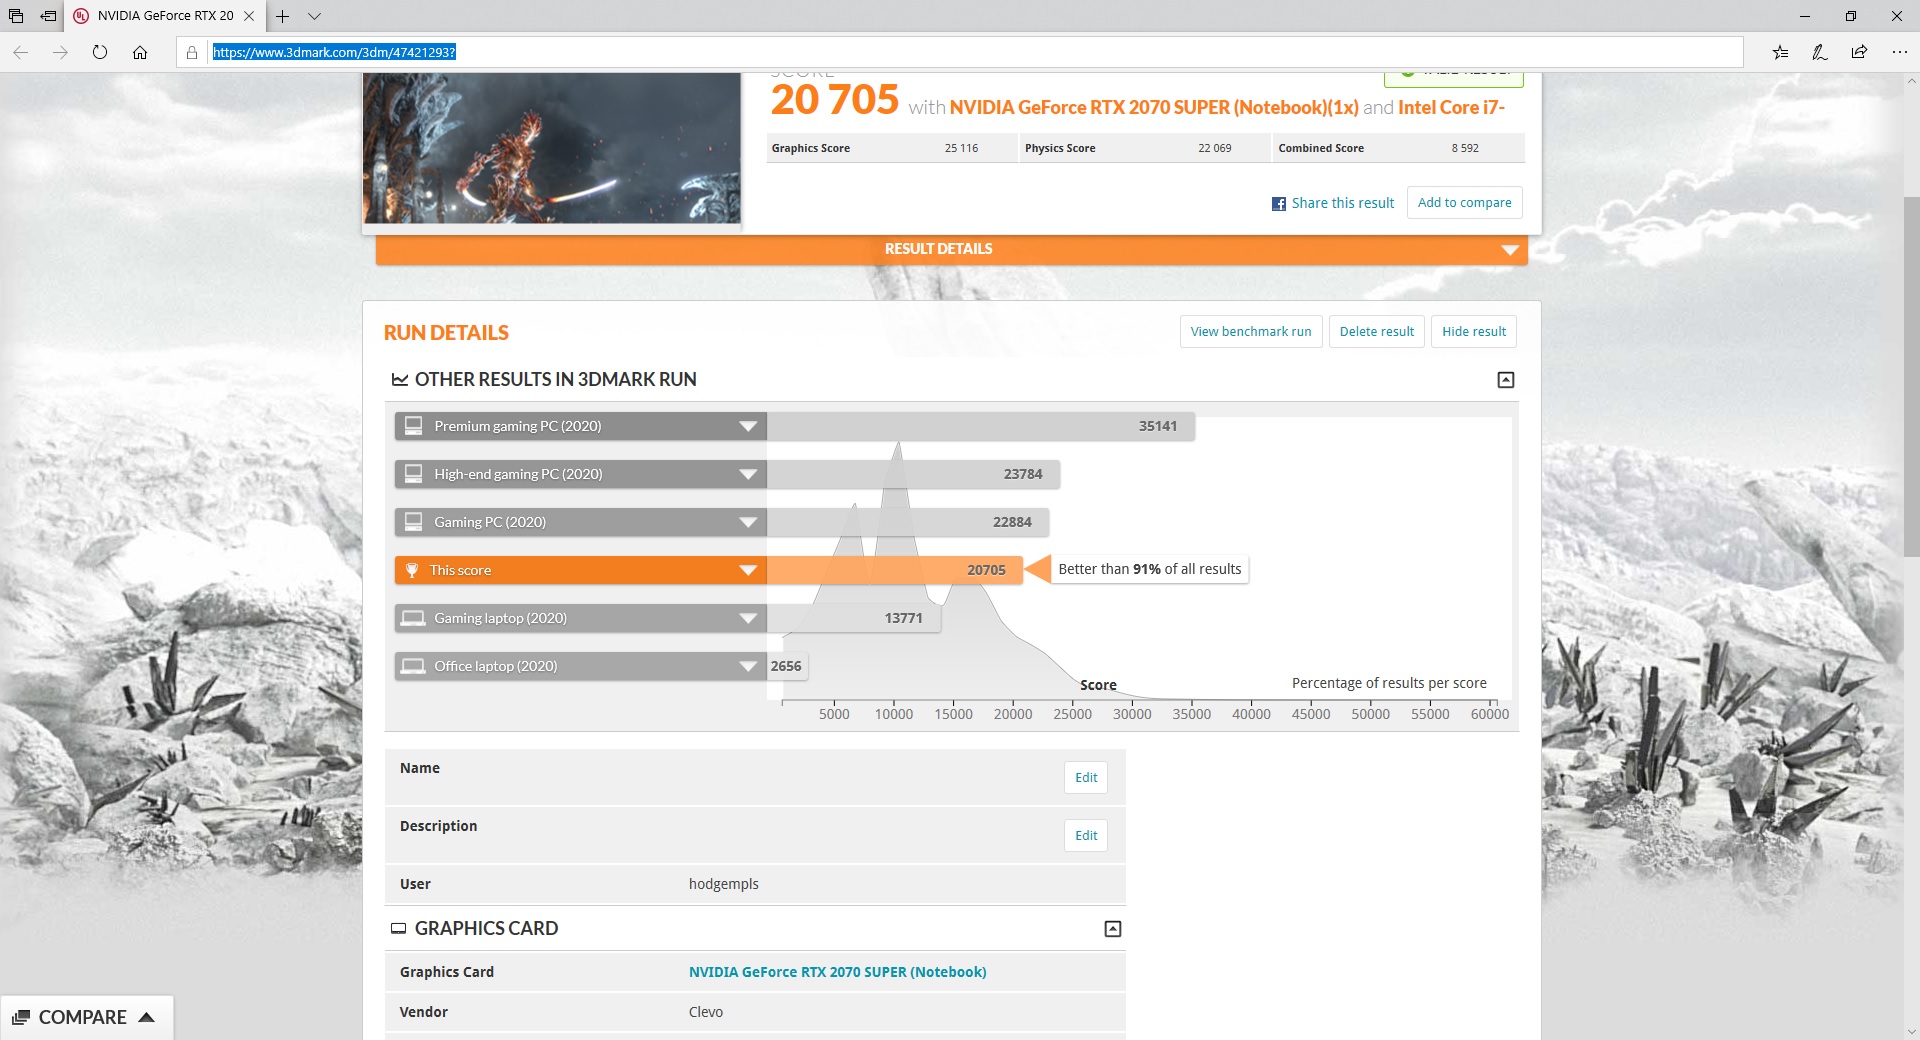
Task: Click Facebook icon next to Share this result
Action: (x=1278, y=204)
